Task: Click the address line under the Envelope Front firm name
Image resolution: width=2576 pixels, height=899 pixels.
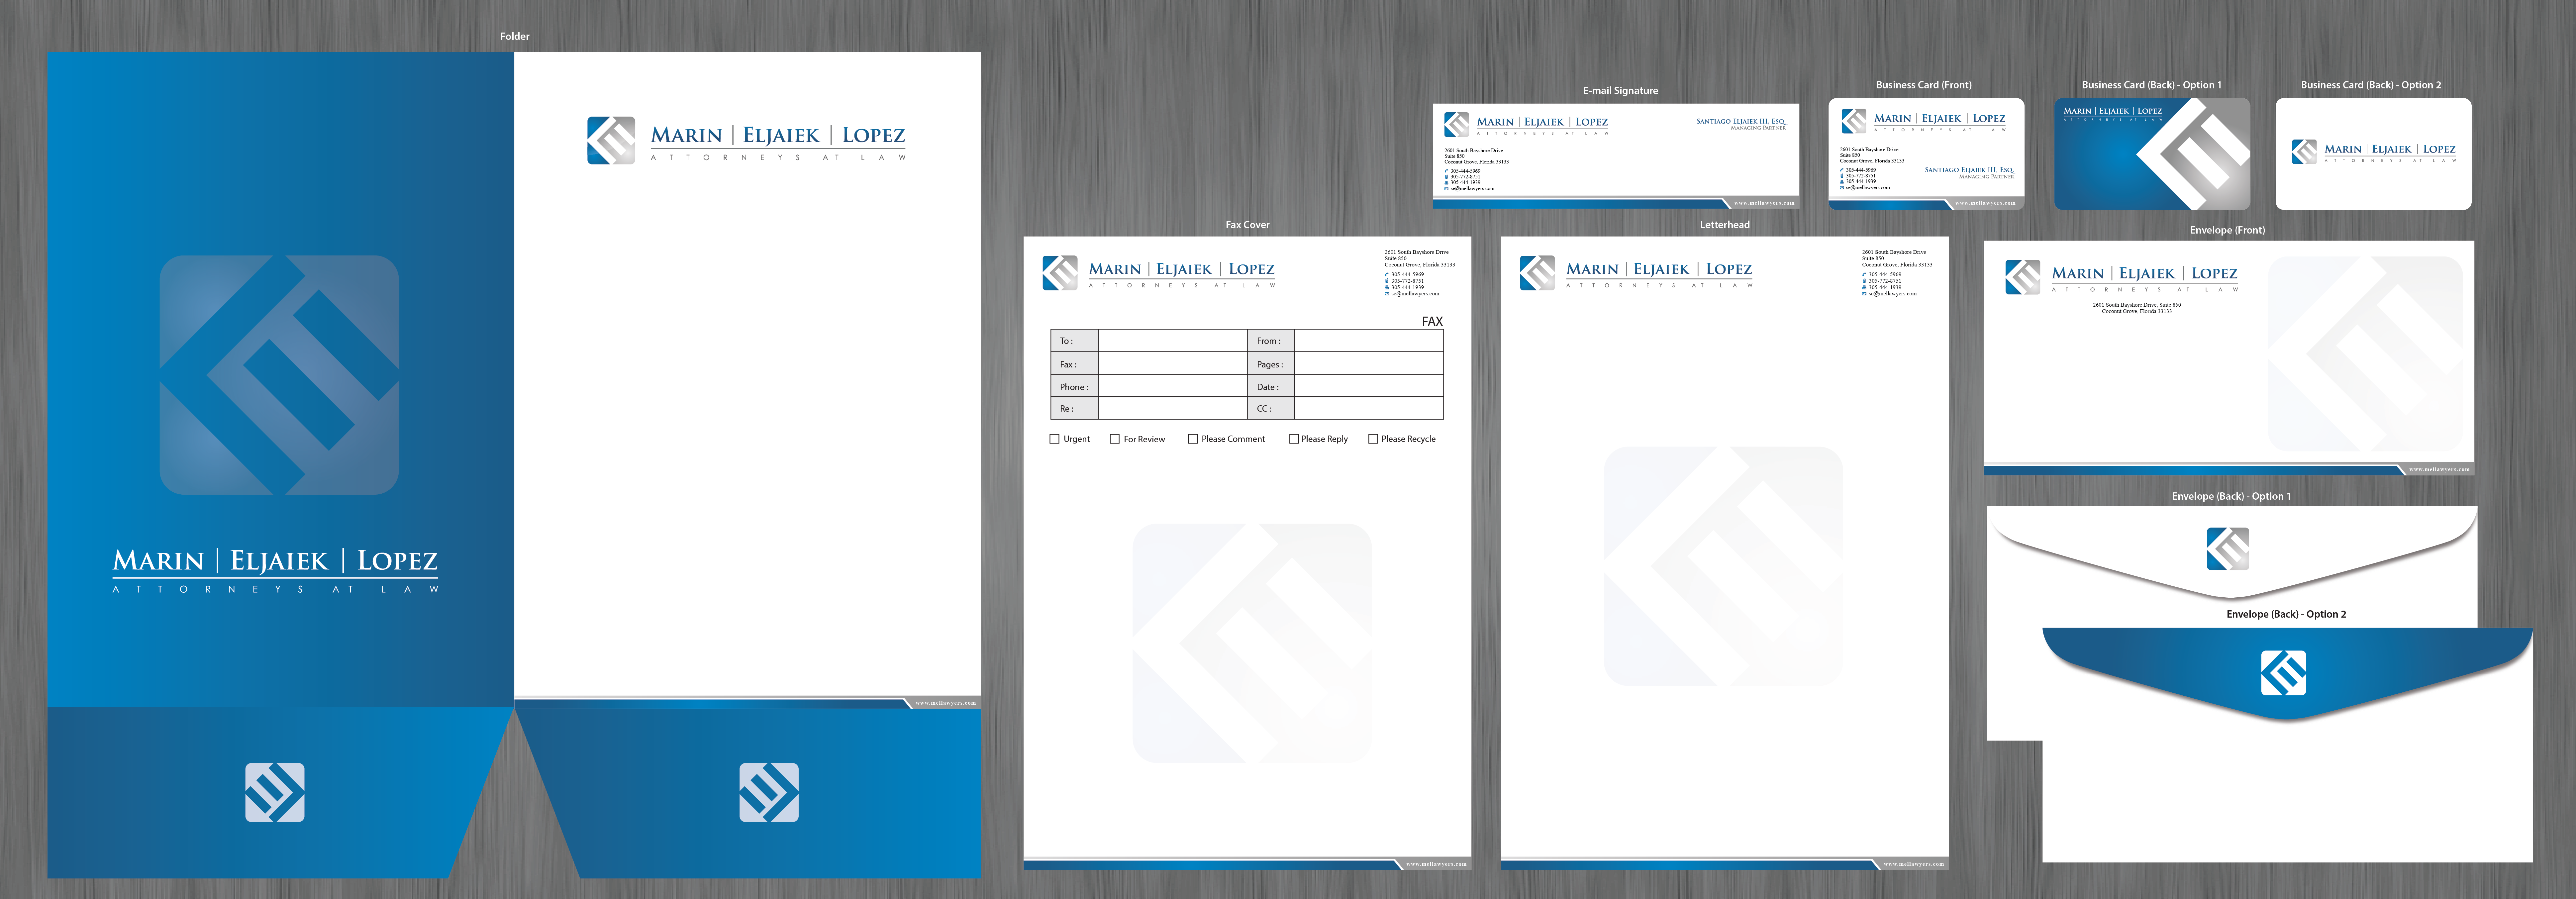Action: click(x=2137, y=308)
